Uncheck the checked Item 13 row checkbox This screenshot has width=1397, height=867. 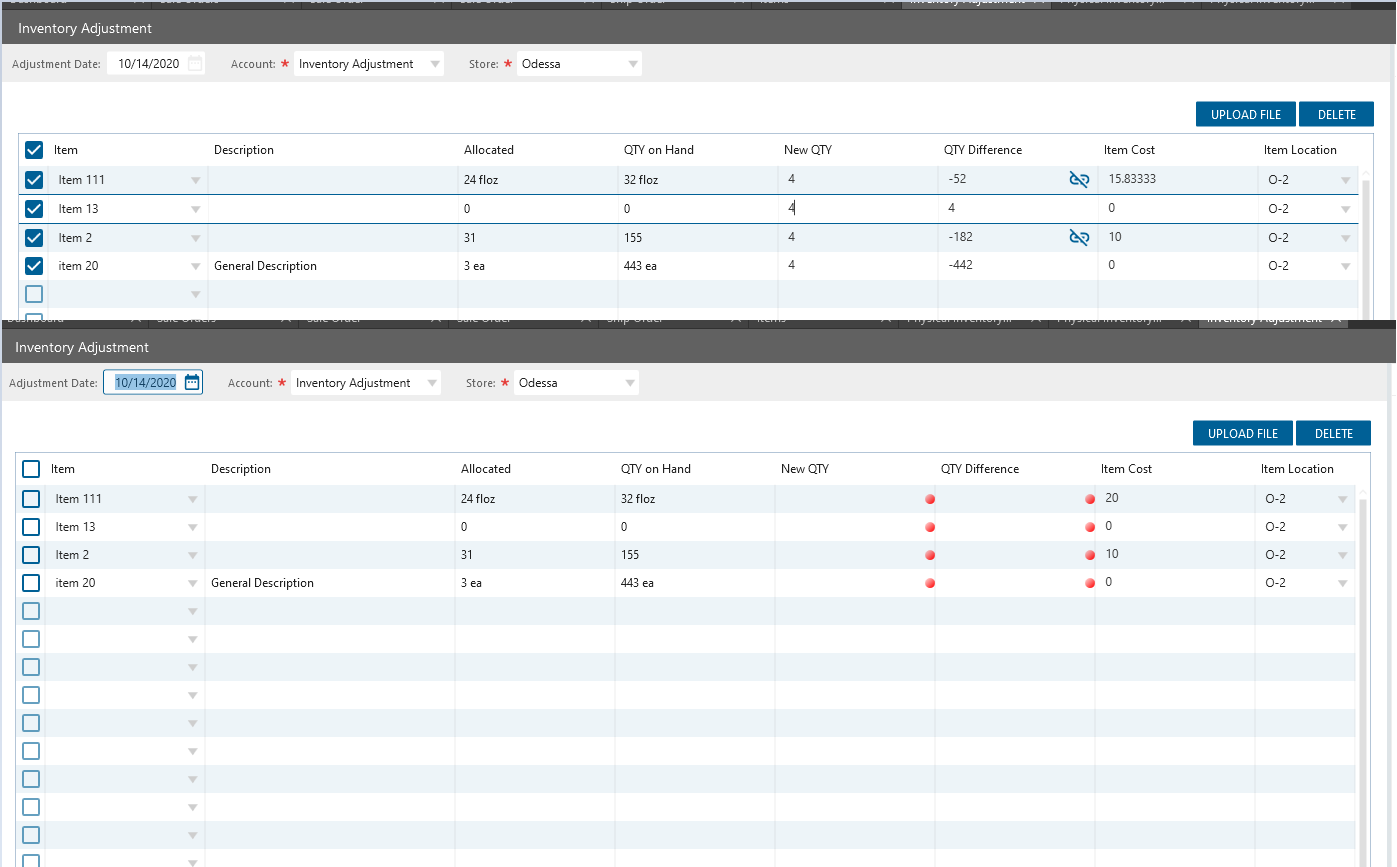point(34,209)
